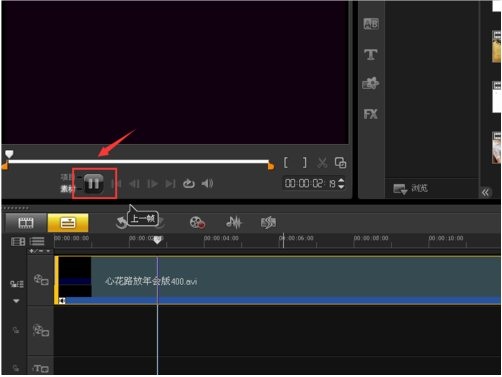502x377 pixels.
Task: Select Clip playback mode
Action: (67, 189)
